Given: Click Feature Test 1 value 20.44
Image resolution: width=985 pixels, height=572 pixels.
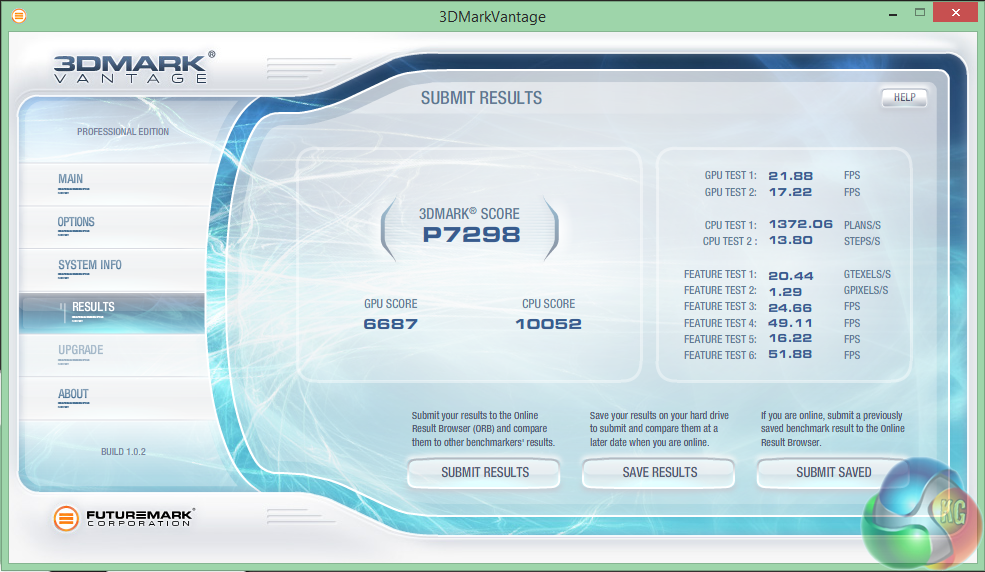Looking at the screenshot, I should tap(790, 276).
